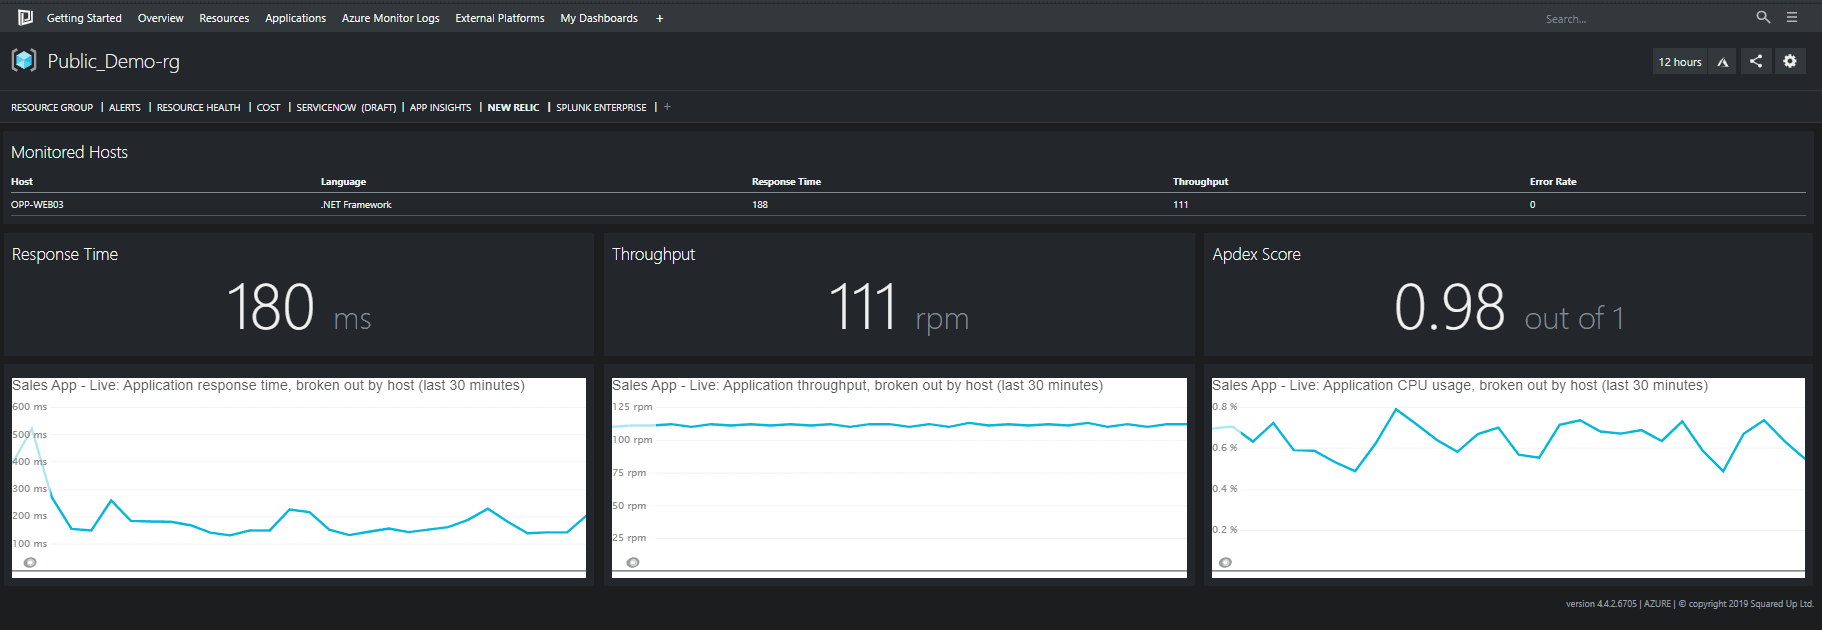Open Applications in top navigation
This screenshot has height=630, width=1822.
click(x=295, y=18)
